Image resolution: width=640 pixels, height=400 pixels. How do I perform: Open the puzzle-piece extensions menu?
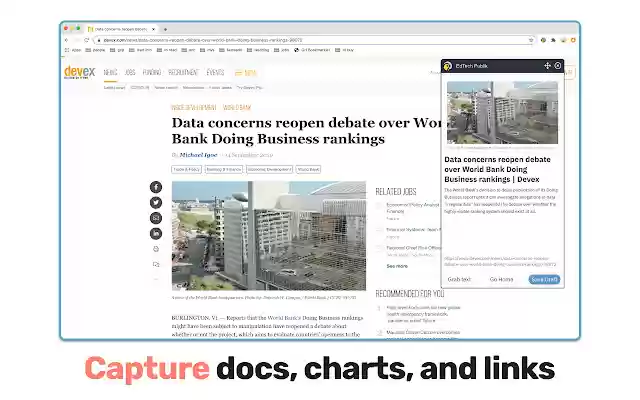553,40
